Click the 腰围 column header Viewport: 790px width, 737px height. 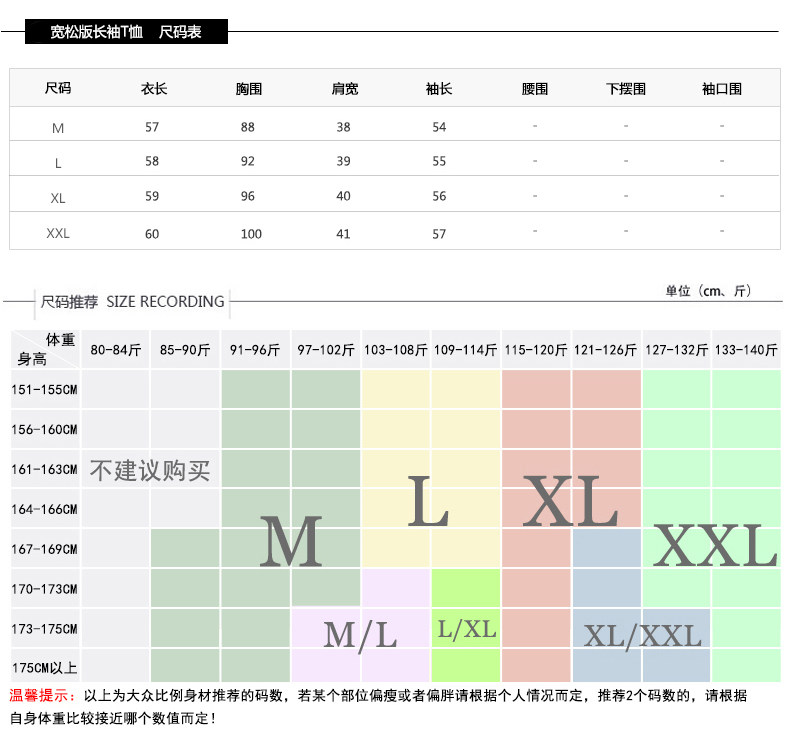[535, 89]
